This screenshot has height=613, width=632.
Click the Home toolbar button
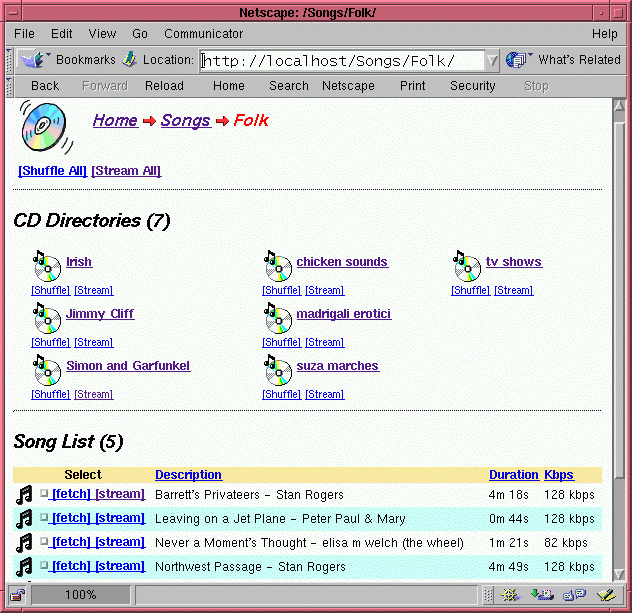pyautogui.click(x=229, y=86)
